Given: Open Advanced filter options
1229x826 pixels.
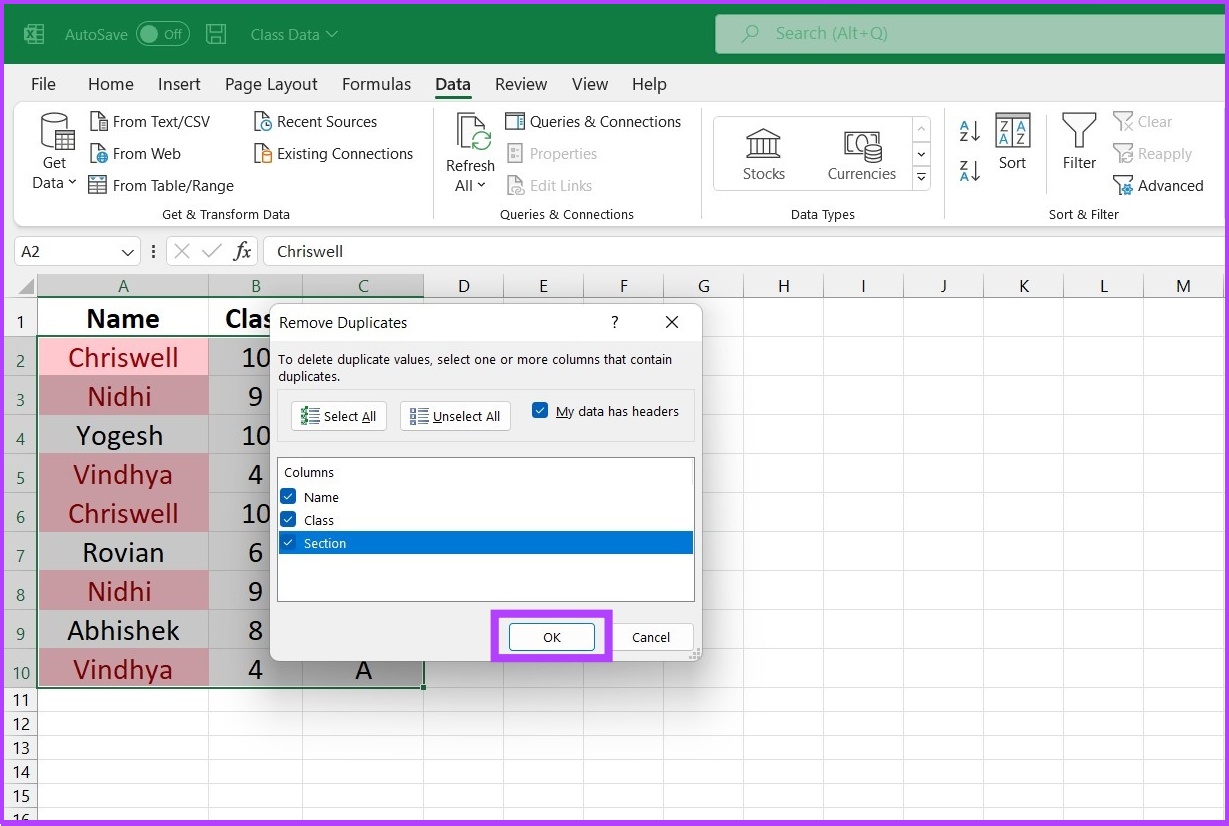Looking at the screenshot, I should 1158,186.
